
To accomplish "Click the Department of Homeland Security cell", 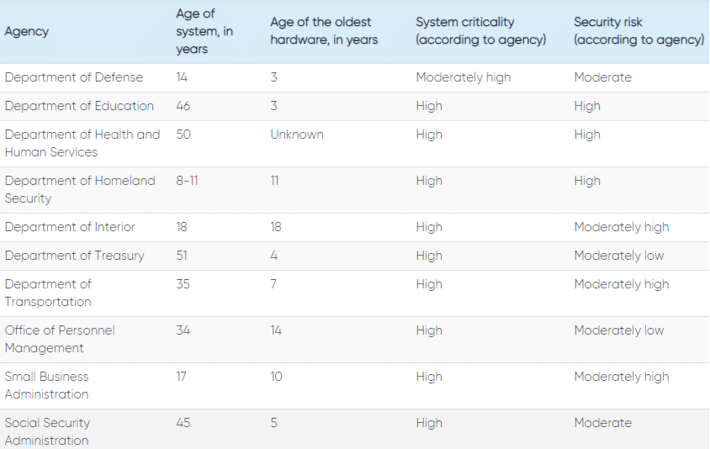I will pyautogui.click(x=80, y=189).
